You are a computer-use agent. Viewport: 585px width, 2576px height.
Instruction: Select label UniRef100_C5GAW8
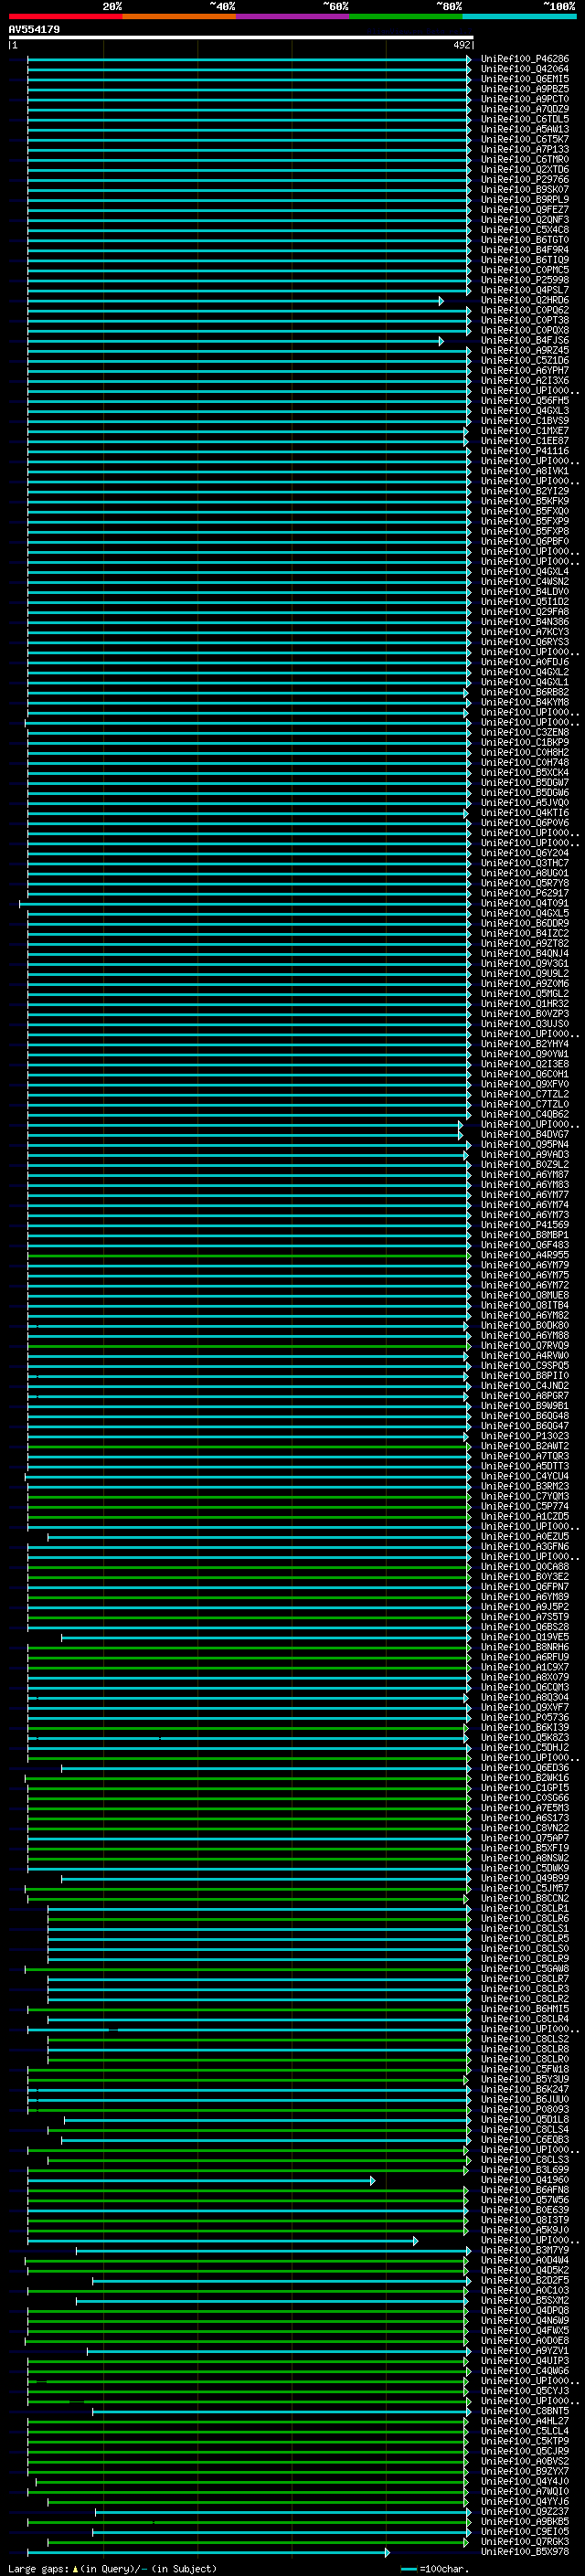524,1969
